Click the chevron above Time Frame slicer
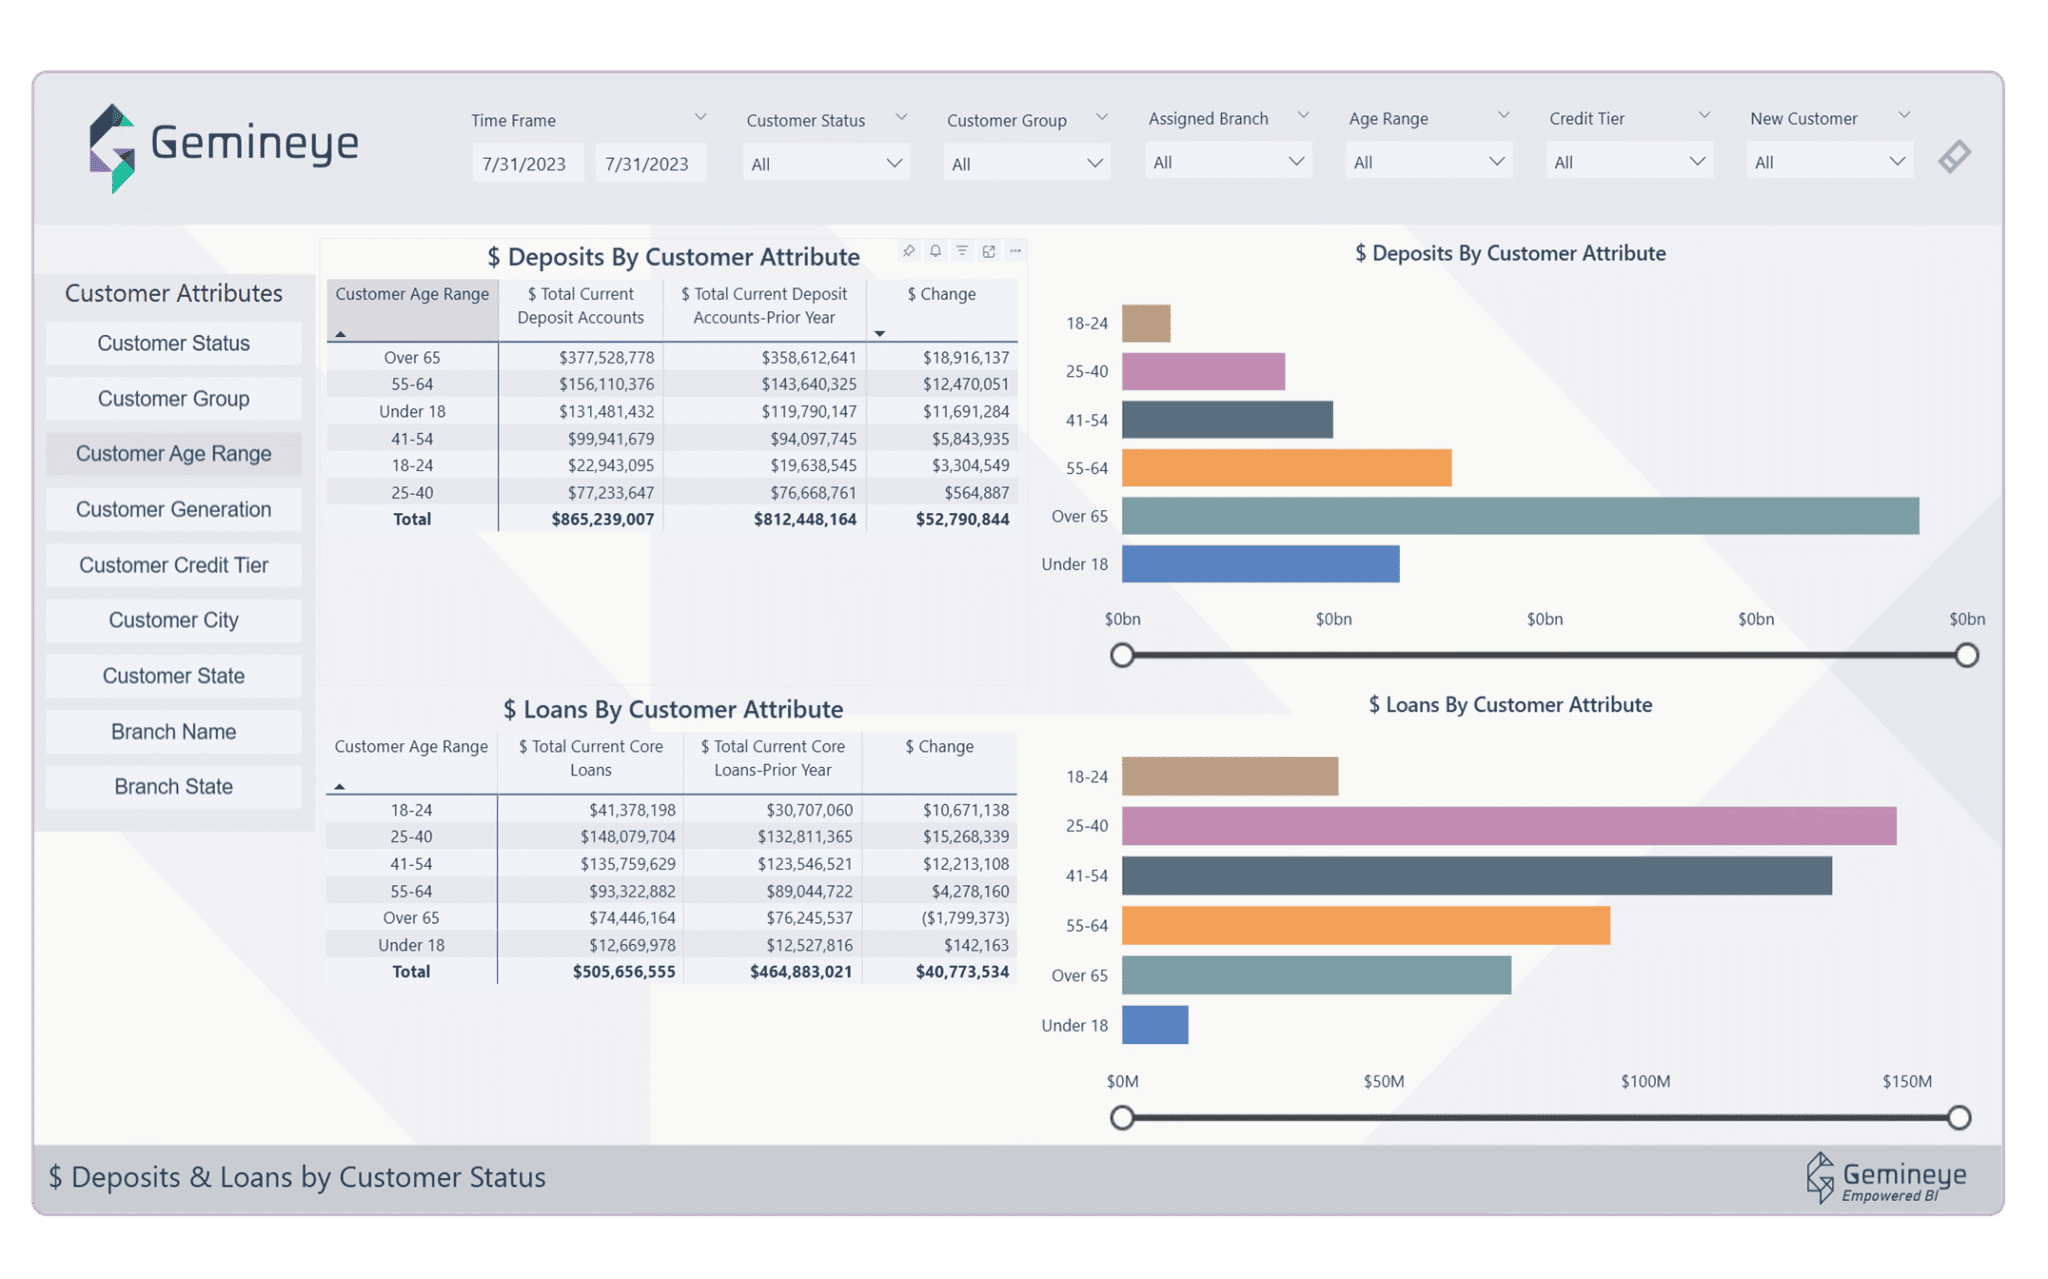 [700, 117]
